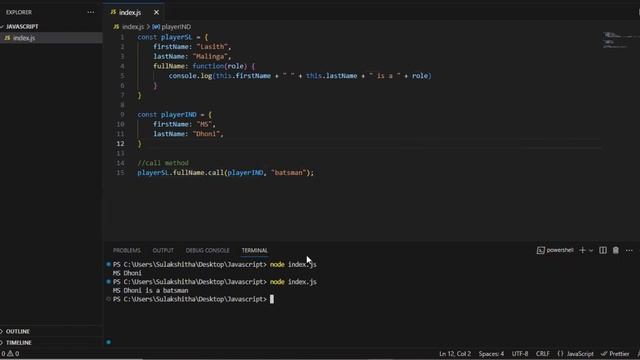Viewport: 640px width, 360px height.
Task: Click the firstName: "Lasith" line
Action: (x=192, y=47)
